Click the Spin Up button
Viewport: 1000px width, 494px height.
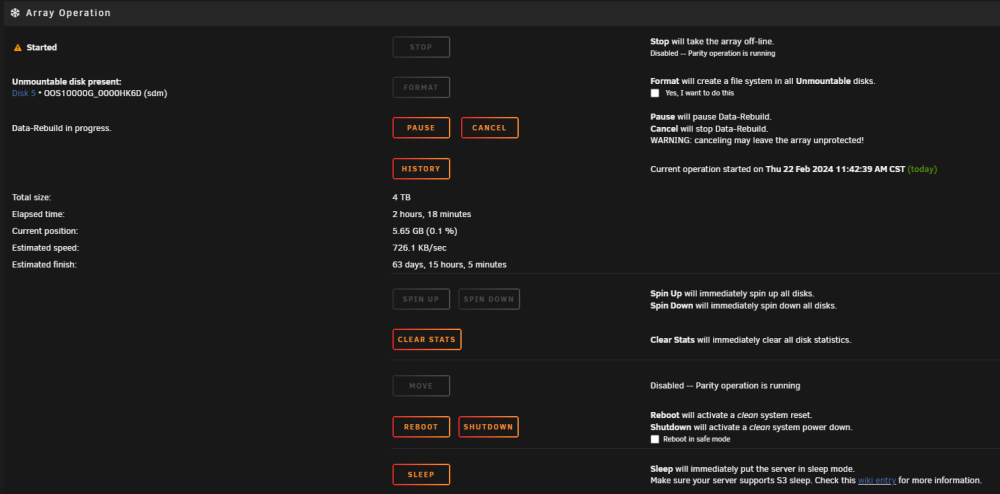coord(421,299)
